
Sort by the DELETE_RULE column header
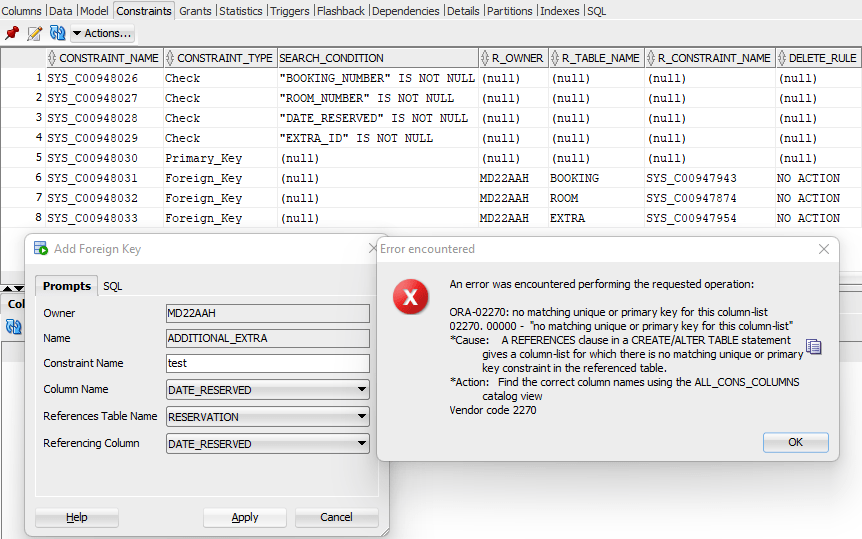click(818, 58)
